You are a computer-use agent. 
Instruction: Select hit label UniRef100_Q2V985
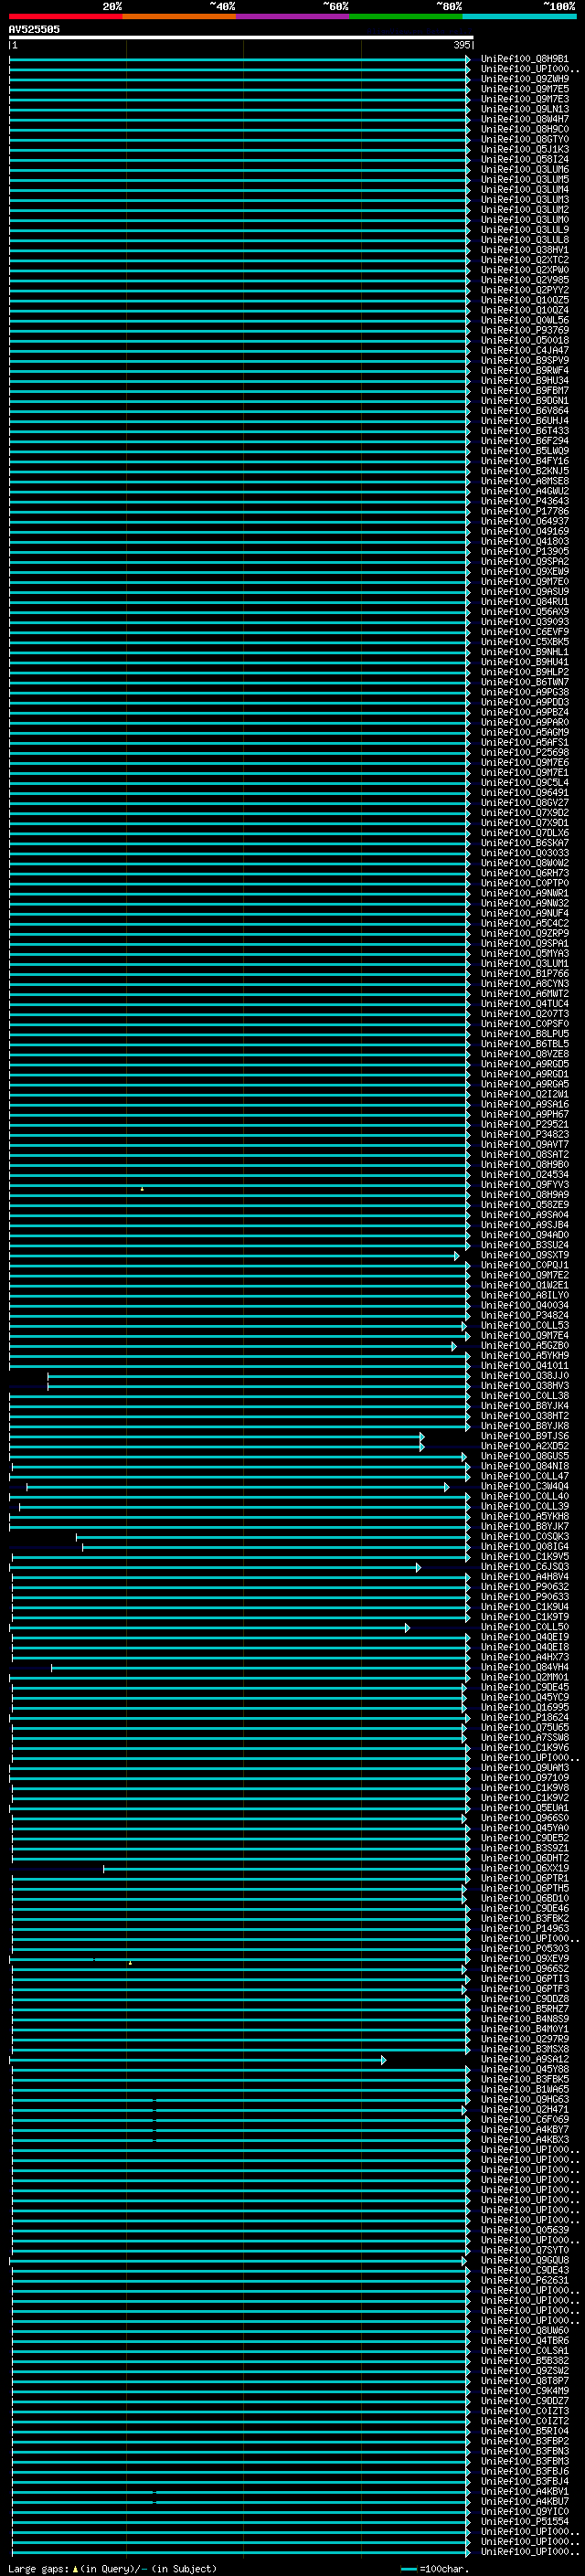coord(525,280)
